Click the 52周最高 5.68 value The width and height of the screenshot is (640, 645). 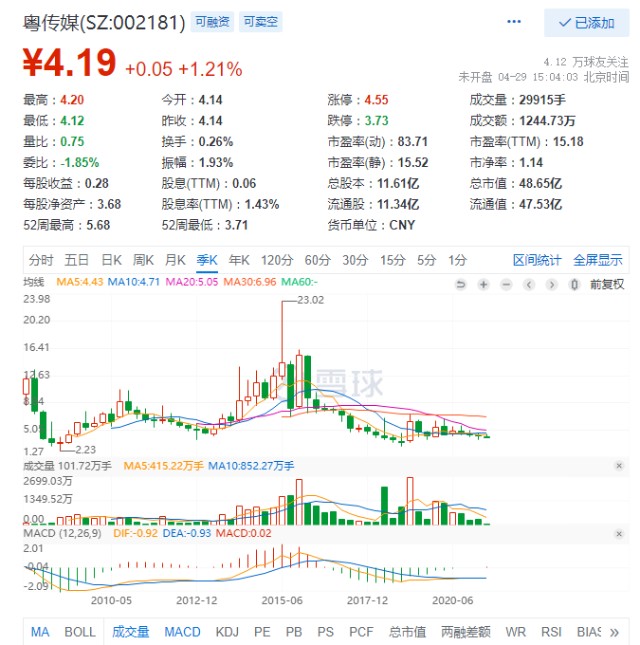click(x=98, y=225)
